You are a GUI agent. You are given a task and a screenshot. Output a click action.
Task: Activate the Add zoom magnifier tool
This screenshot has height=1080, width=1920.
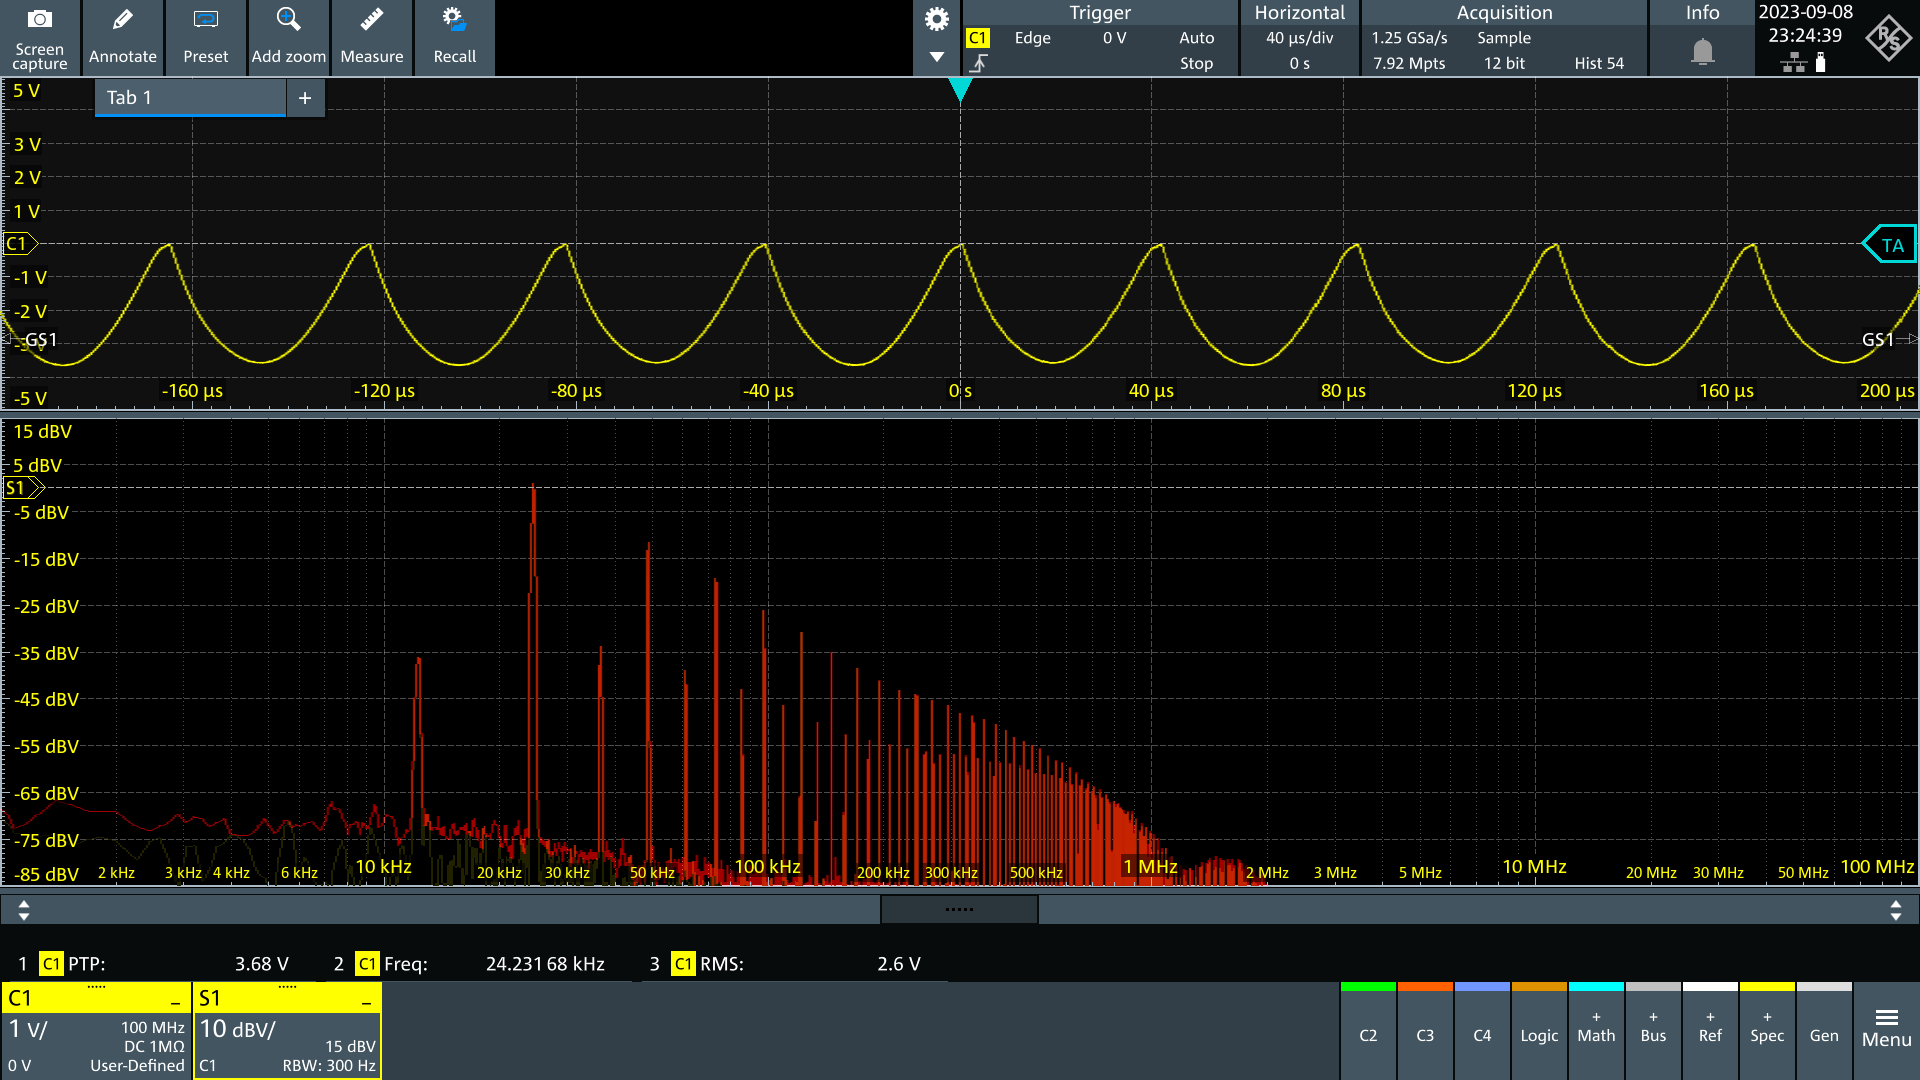tap(289, 38)
